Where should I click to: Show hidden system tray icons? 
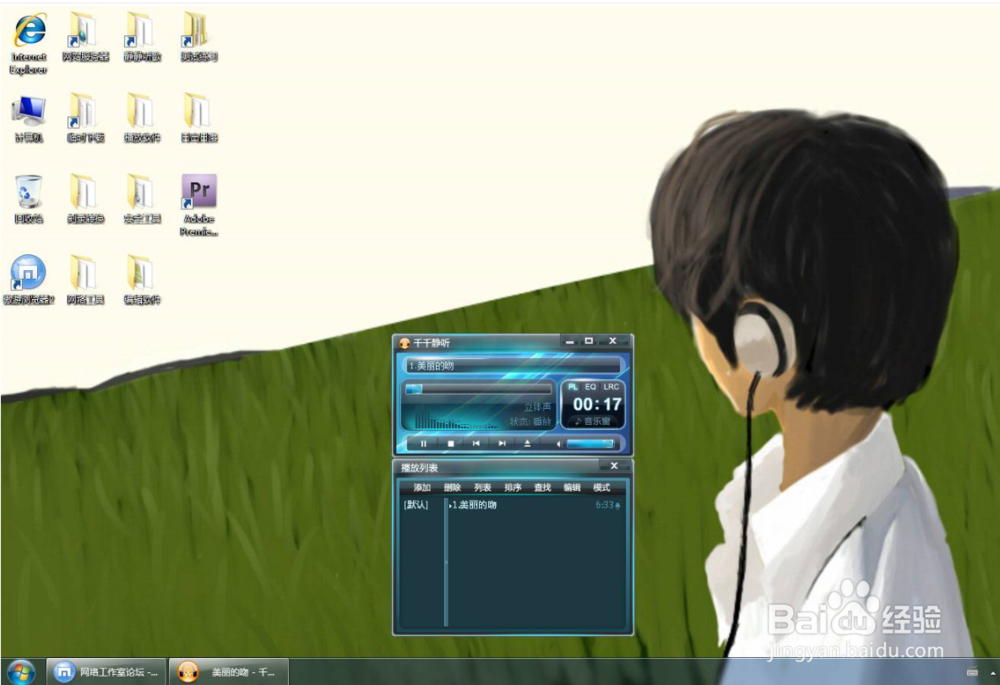click(993, 672)
